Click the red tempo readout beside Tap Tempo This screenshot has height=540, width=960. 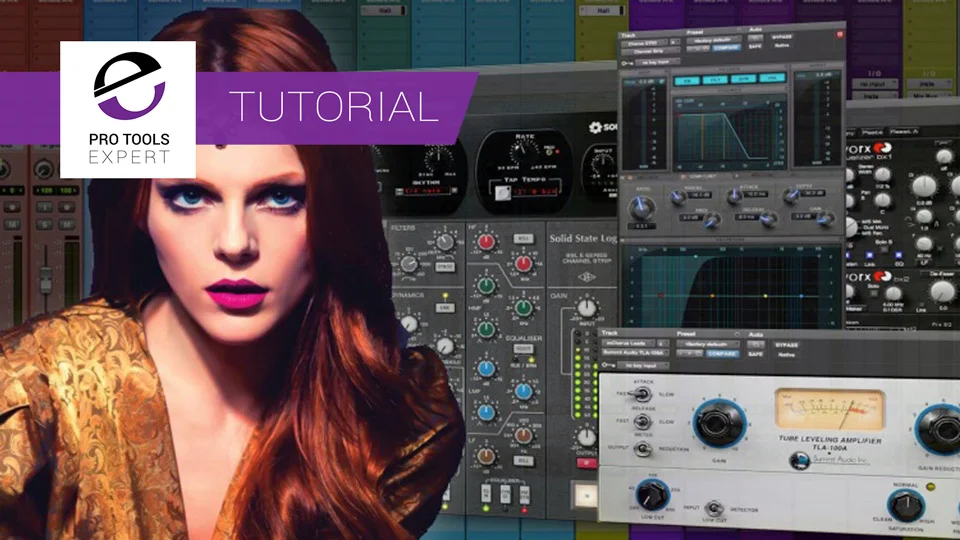tap(533, 192)
